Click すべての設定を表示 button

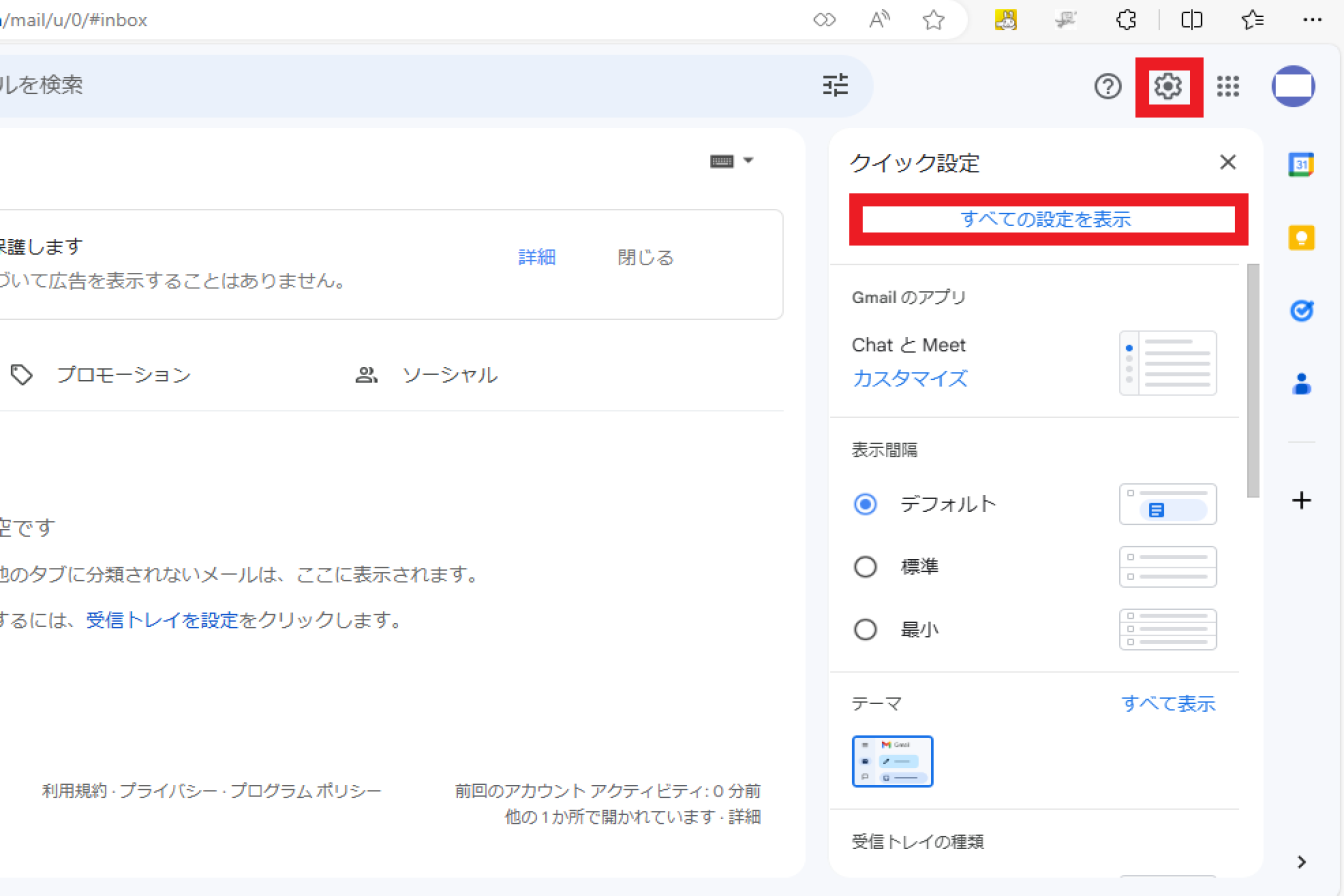pos(1046,220)
